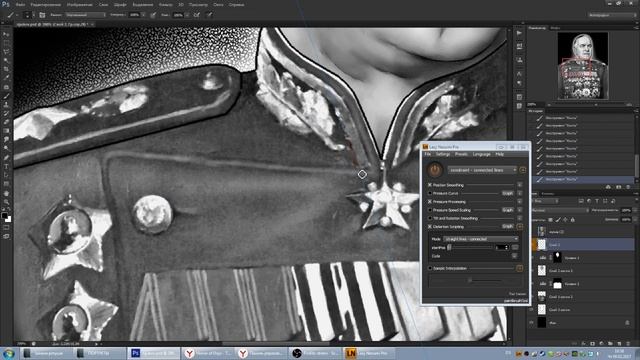Toggle visibility of the bottom background layer
This screenshot has width=640, height=360.
(x=531, y=322)
